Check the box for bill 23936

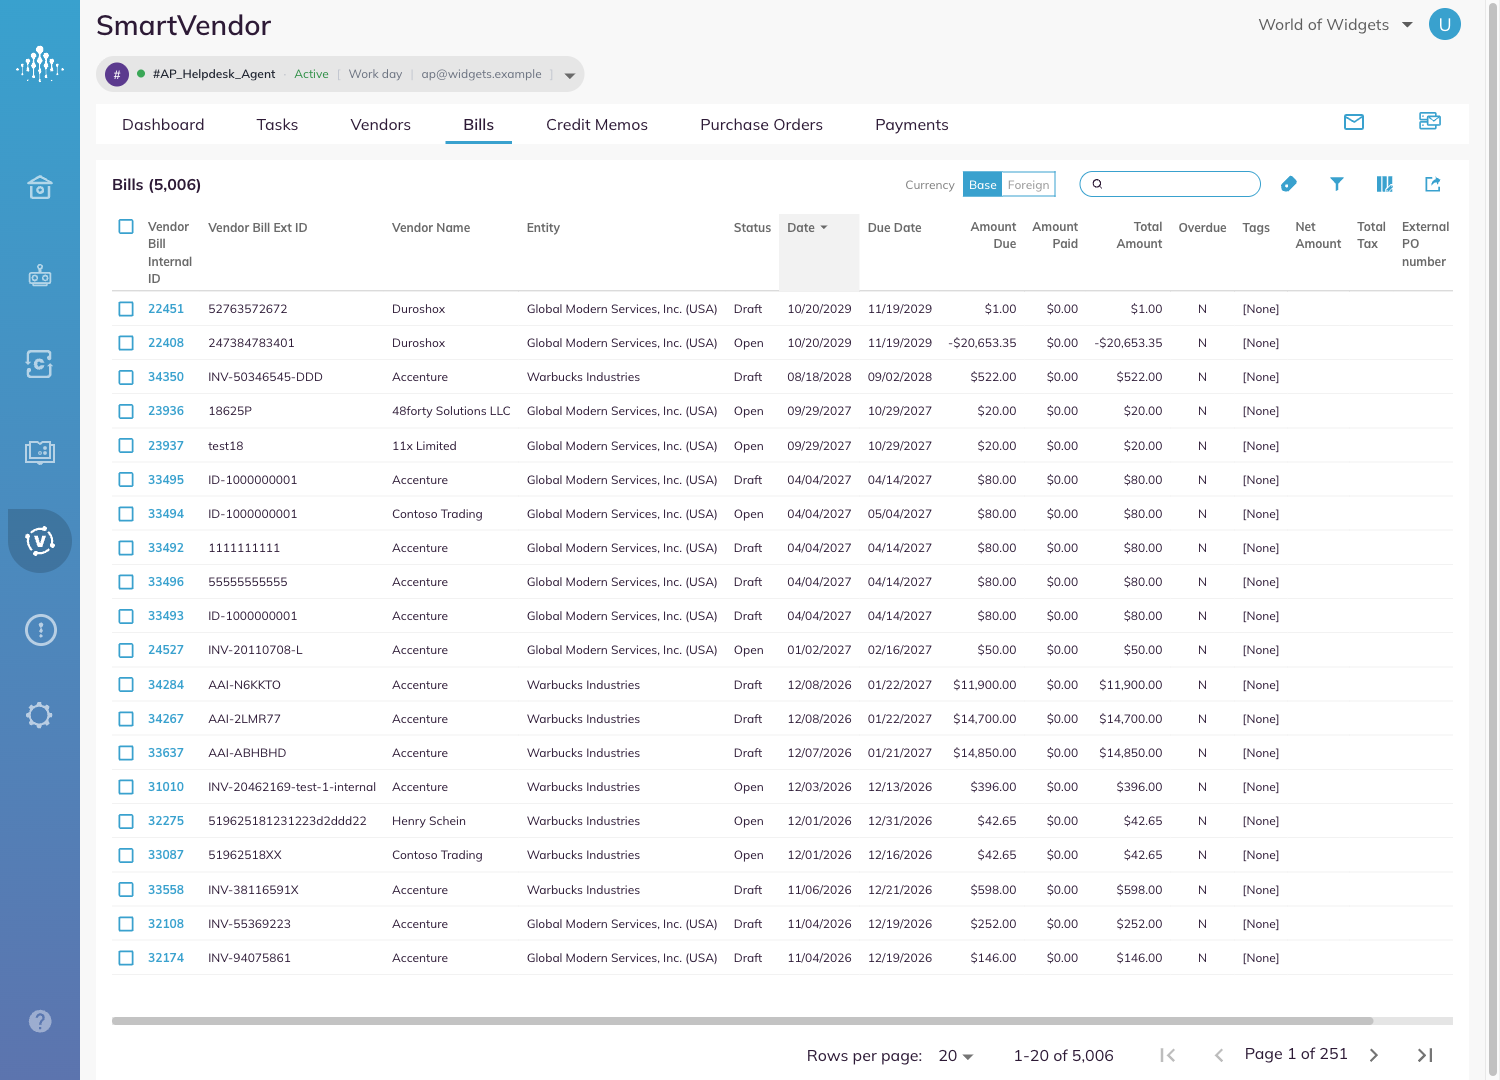tap(126, 411)
